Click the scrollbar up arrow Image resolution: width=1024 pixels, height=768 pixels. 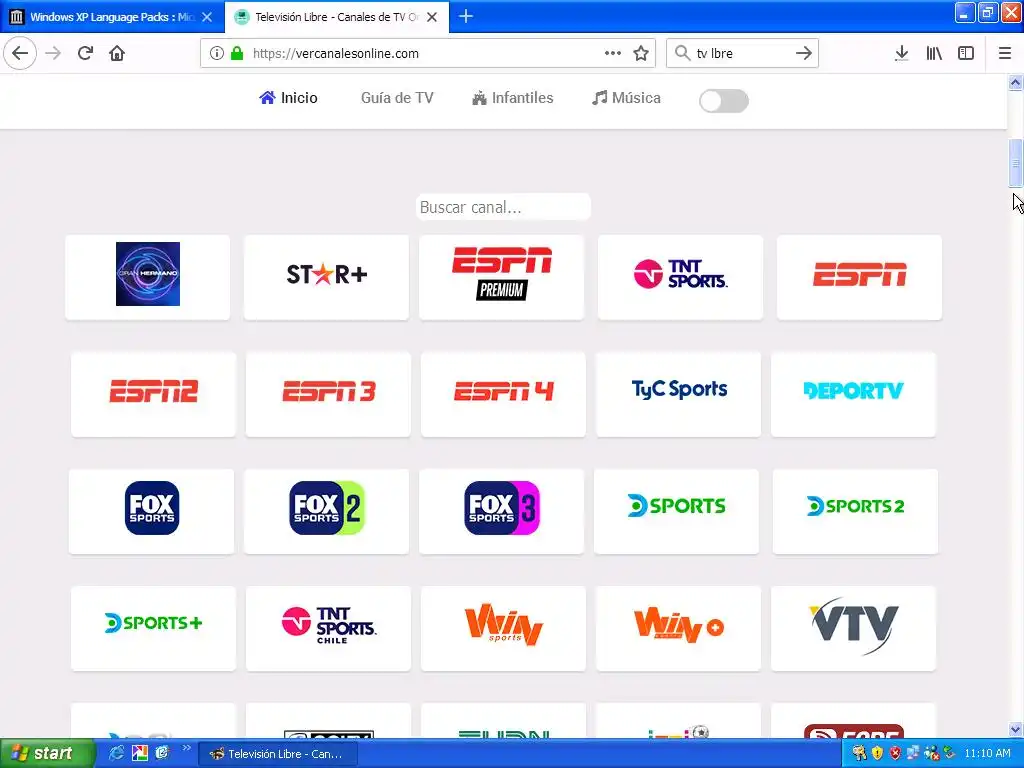(1015, 82)
